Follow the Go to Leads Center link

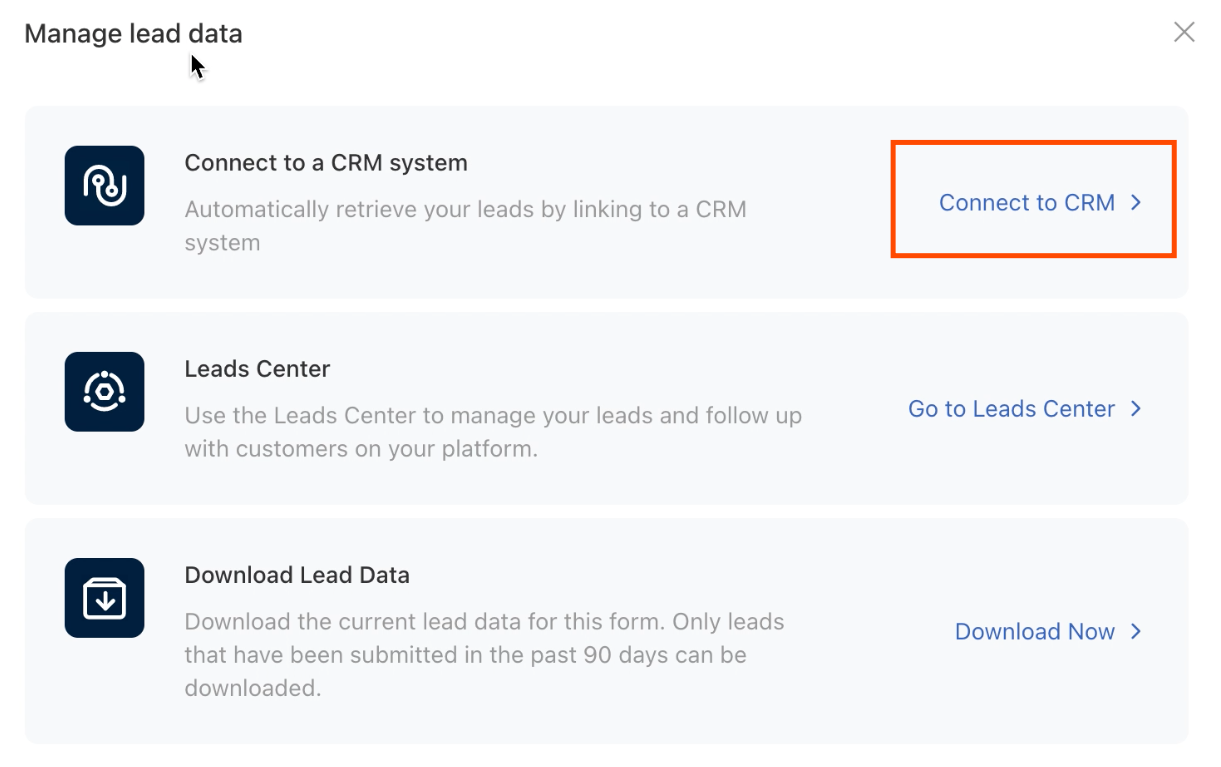pos(1011,409)
